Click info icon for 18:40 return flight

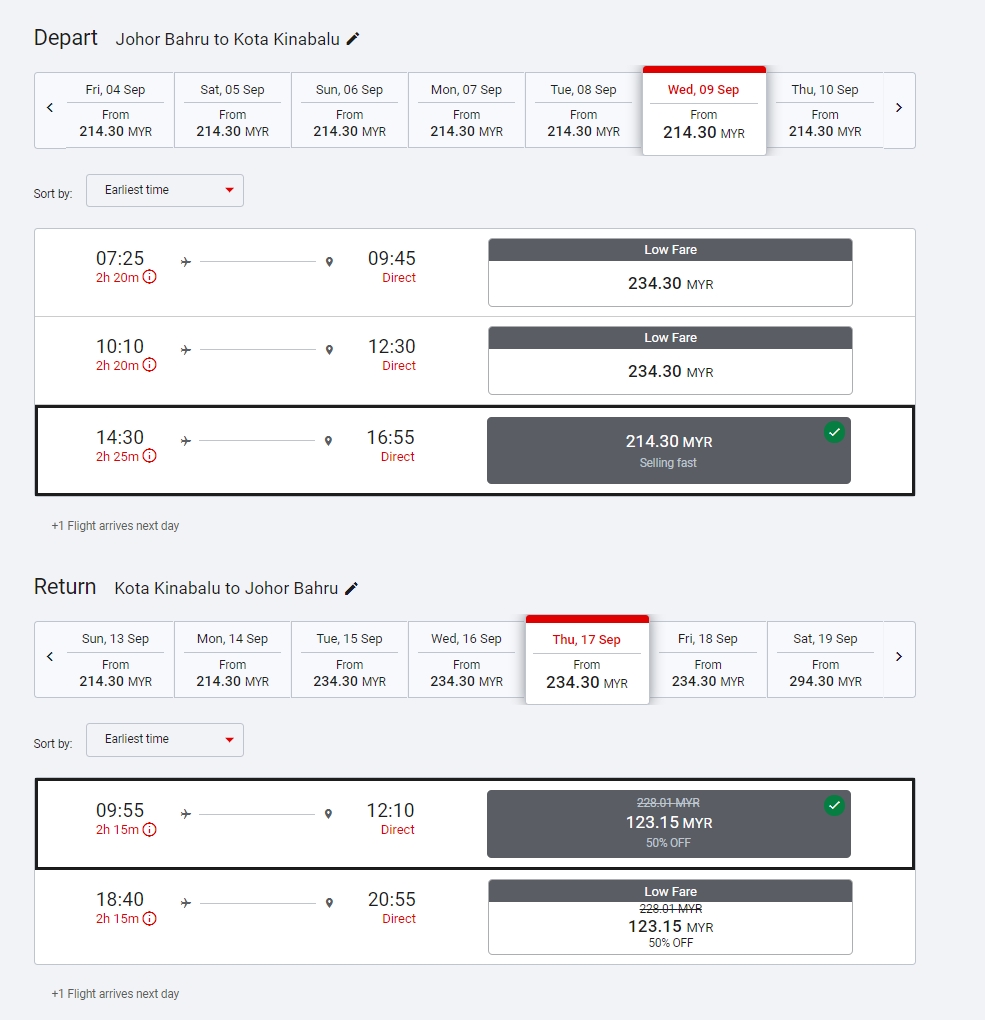(x=150, y=918)
